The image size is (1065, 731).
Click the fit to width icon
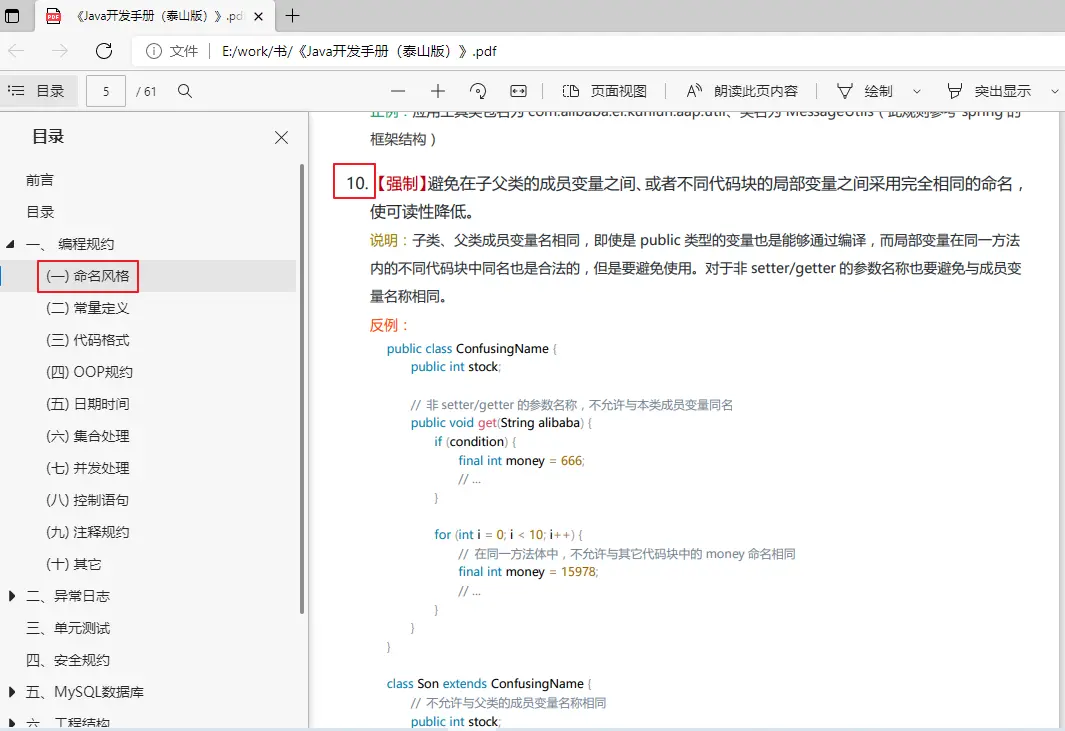point(518,91)
